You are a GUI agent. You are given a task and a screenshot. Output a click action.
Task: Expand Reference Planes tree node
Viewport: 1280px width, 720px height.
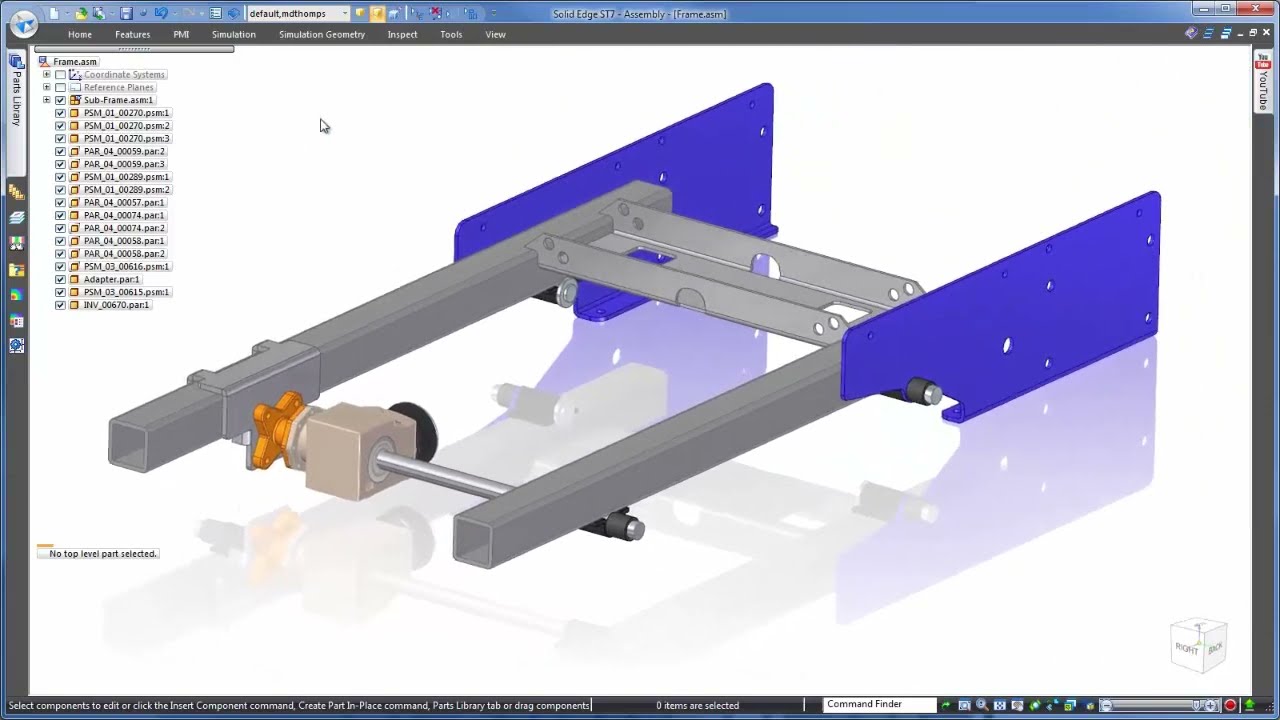click(x=46, y=88)
